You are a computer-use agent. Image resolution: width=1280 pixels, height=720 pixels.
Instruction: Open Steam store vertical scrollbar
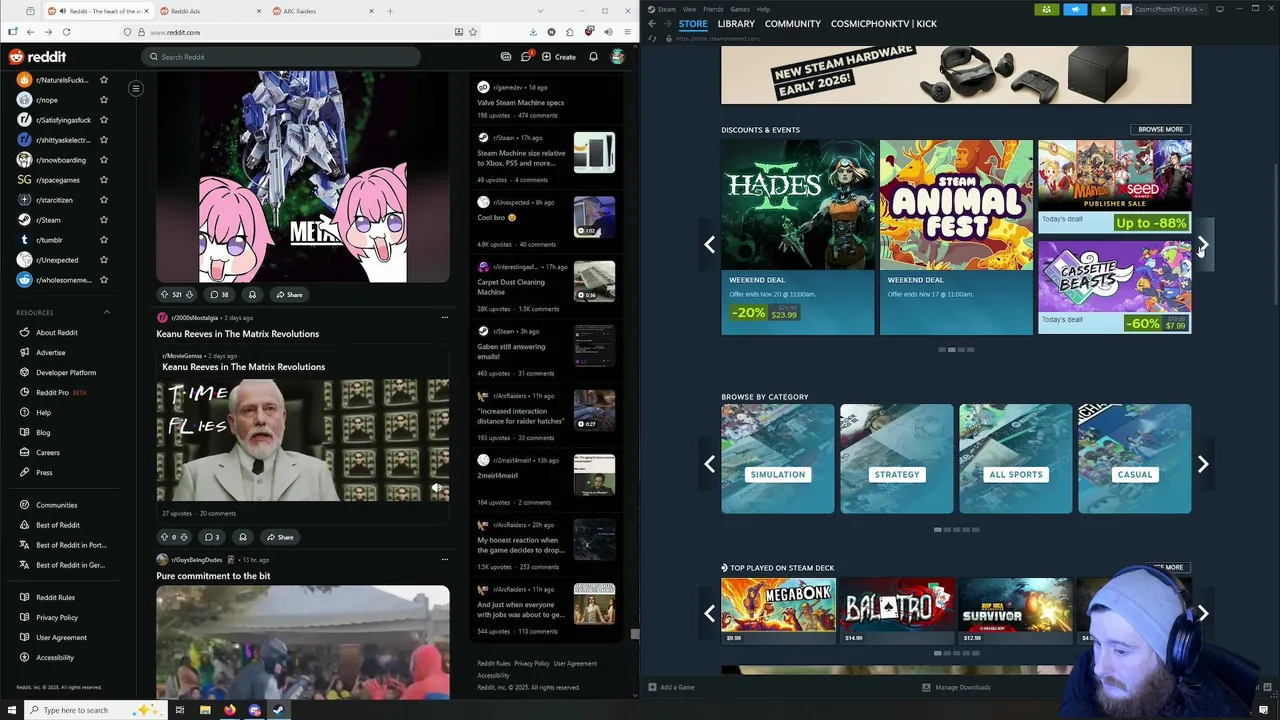coord(1276,235)
